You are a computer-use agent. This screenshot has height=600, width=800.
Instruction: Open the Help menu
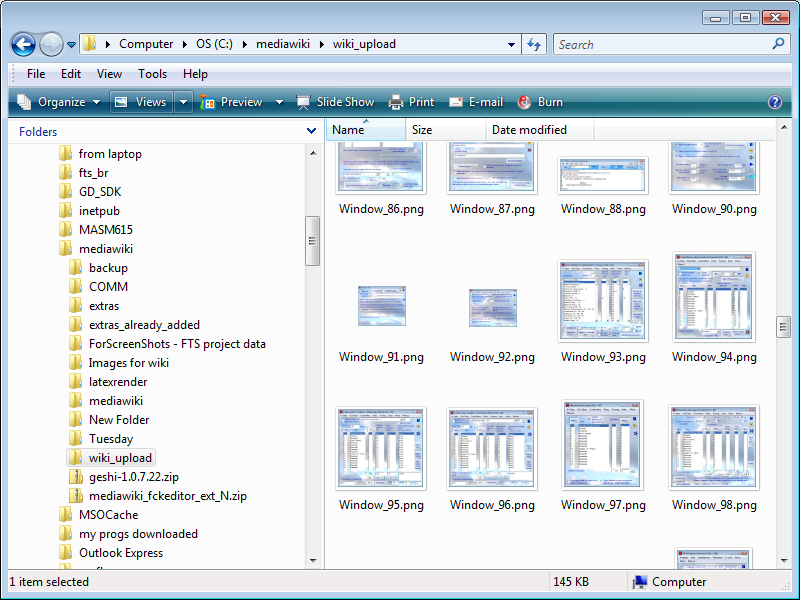click(x=195, y=74)
